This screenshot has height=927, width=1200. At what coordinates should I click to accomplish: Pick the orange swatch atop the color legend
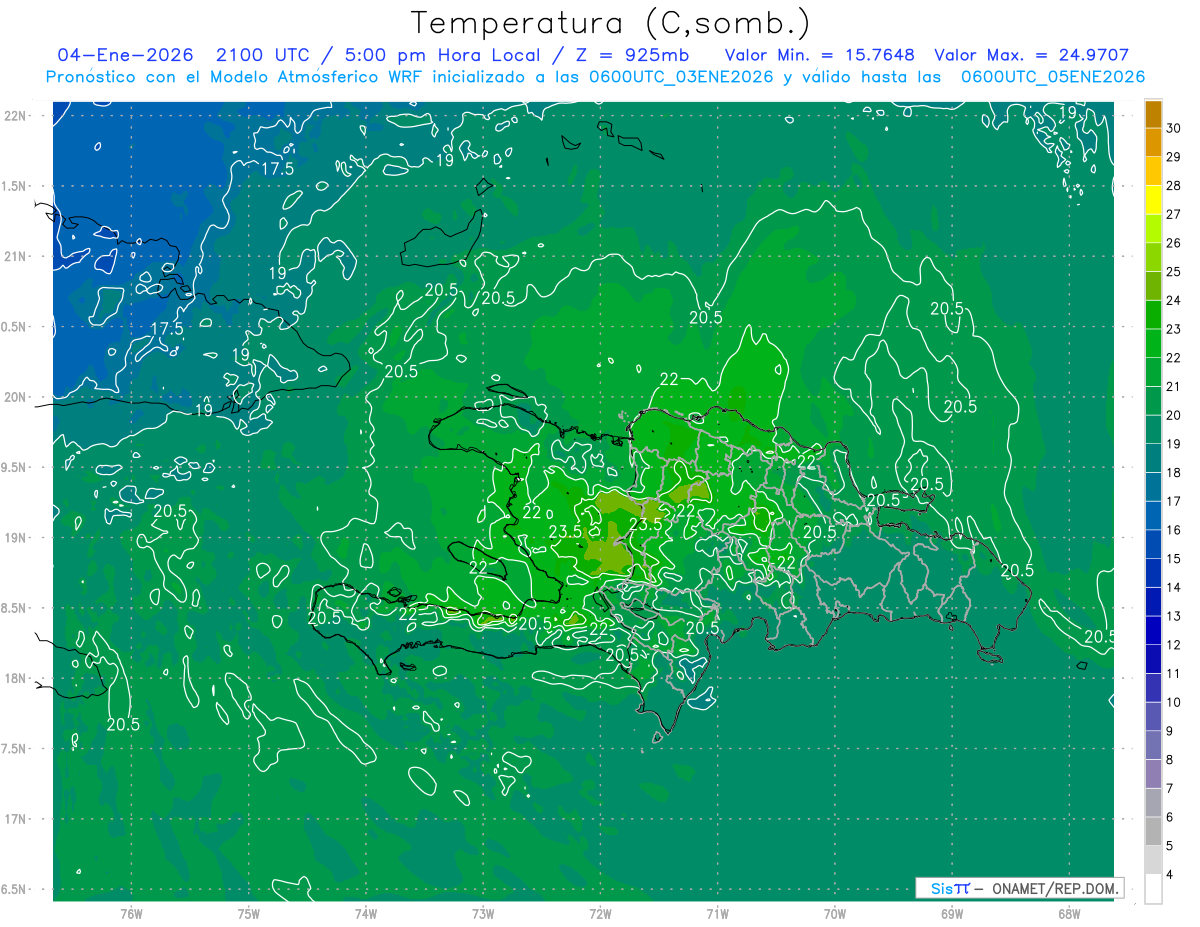click(1153, 114)
